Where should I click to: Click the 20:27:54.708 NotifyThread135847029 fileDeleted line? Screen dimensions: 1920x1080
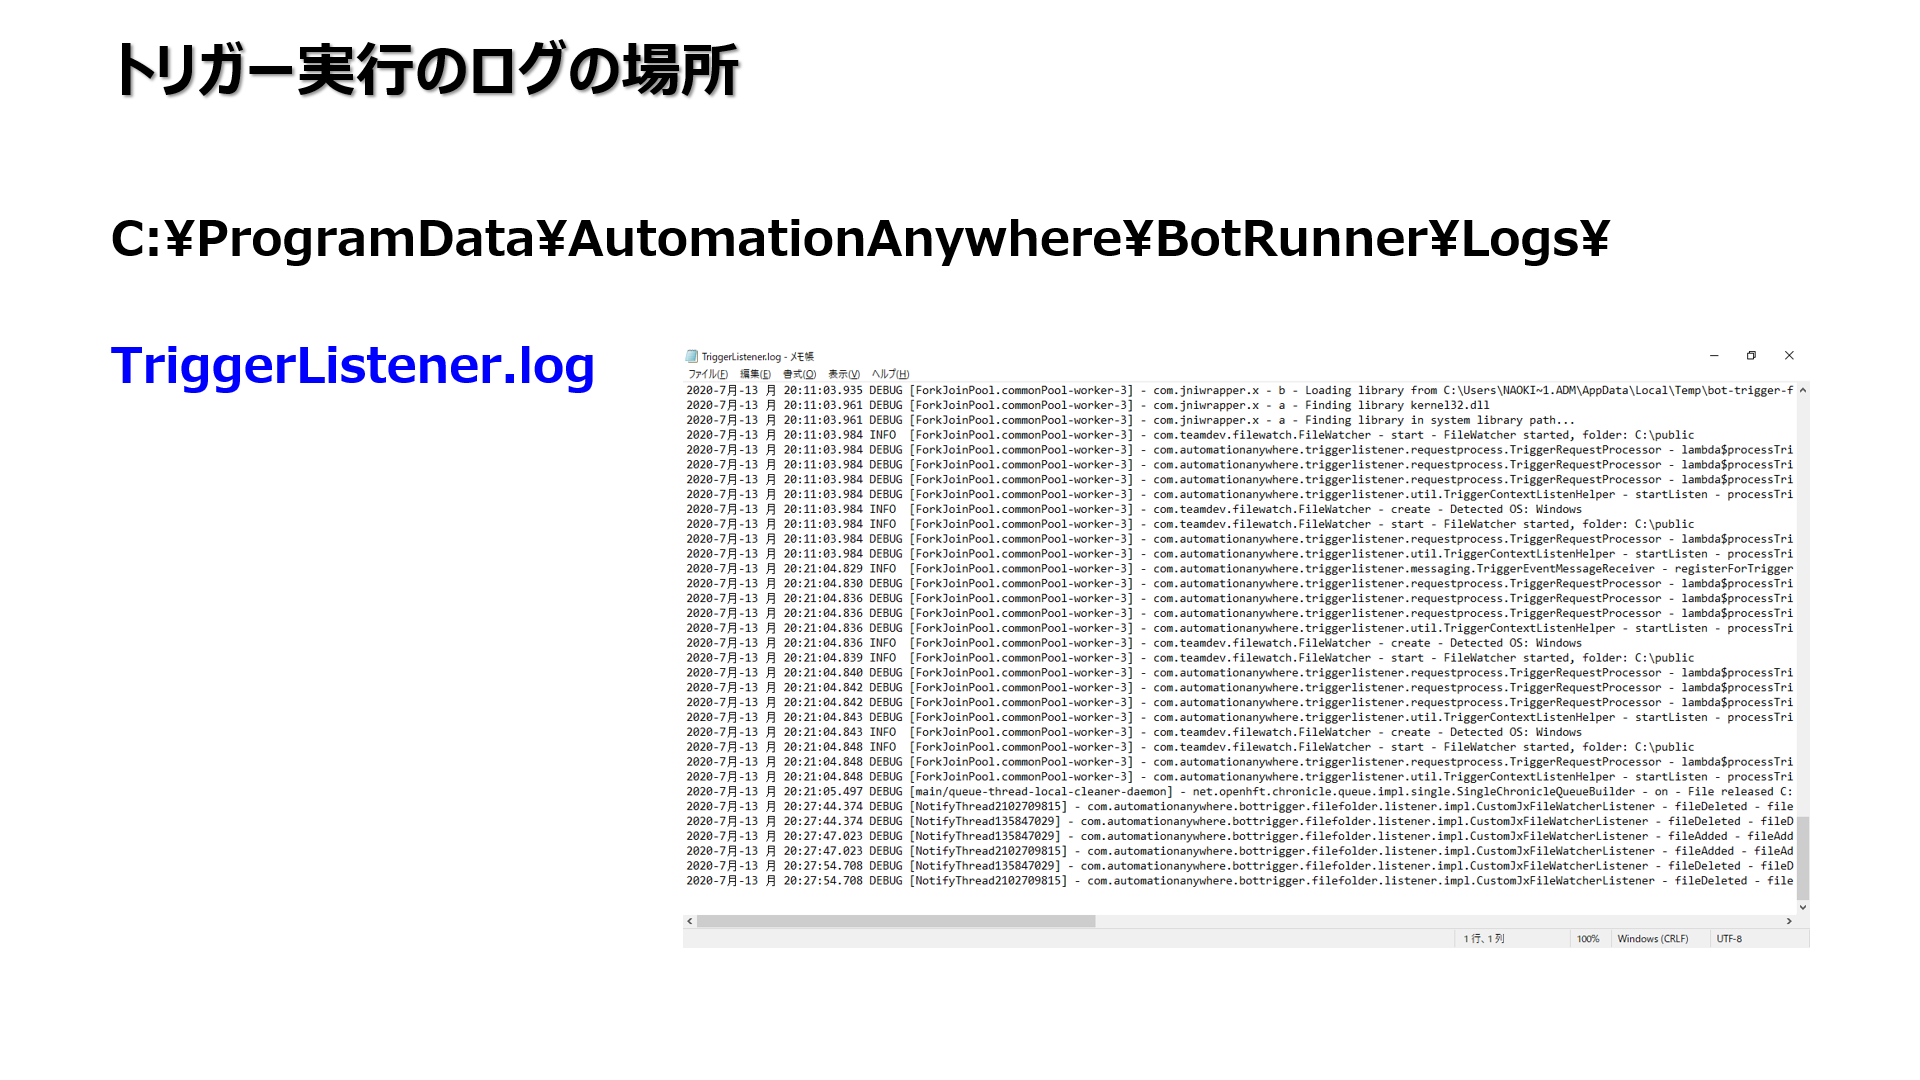tap(1240, 866)
